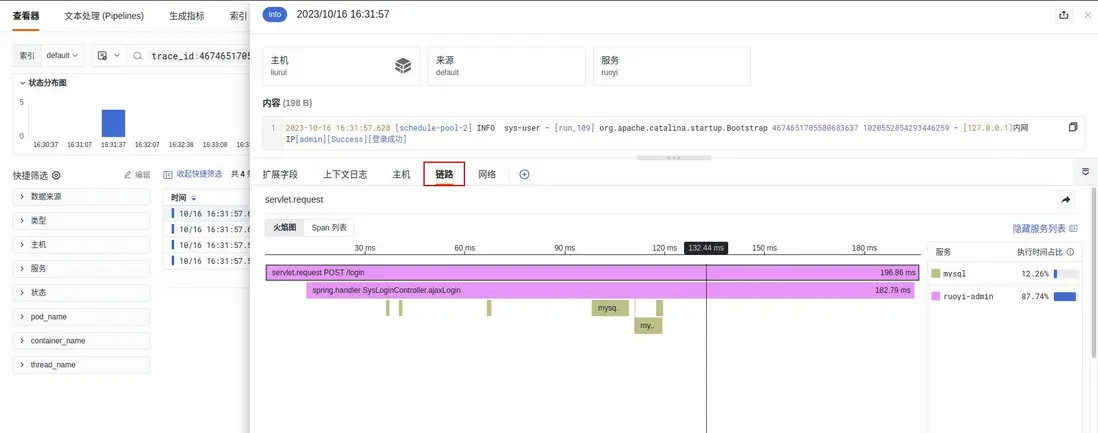Screen dimensions: 1098x433
Task: Expand the container_name filter
Action: coord(81,341)
